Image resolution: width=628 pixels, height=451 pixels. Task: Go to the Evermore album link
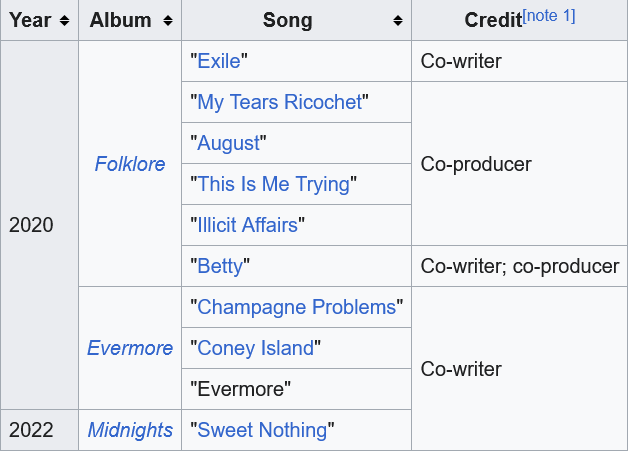click(x=130, y=348)
